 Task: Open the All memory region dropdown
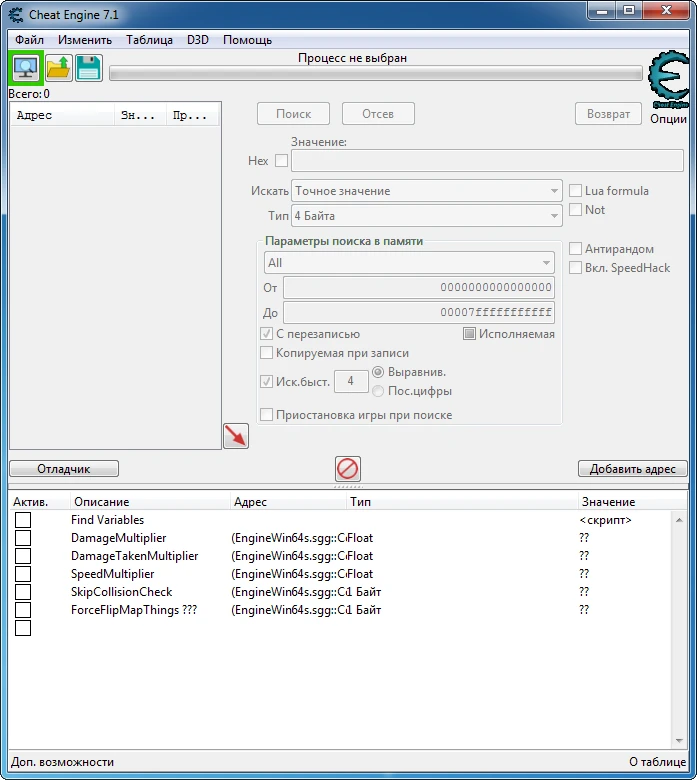[409, 263]
